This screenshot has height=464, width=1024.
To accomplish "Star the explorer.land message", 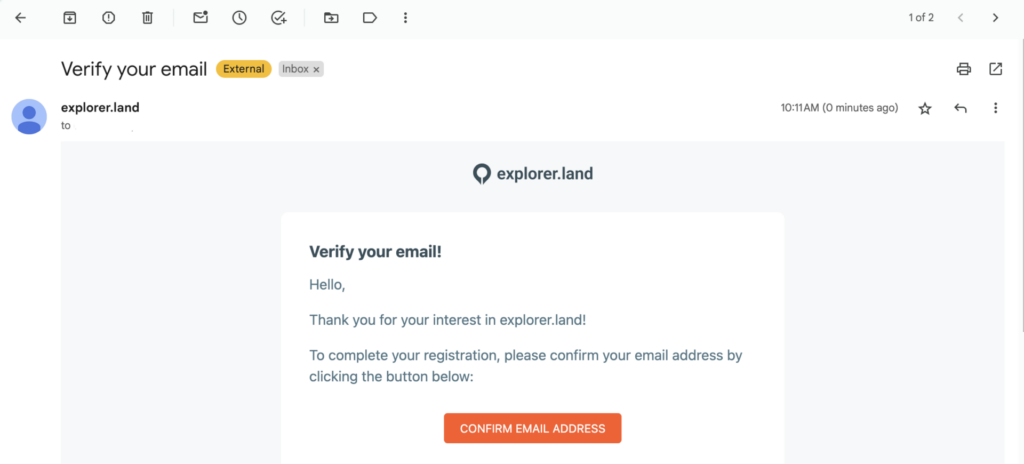I will 925,108.
